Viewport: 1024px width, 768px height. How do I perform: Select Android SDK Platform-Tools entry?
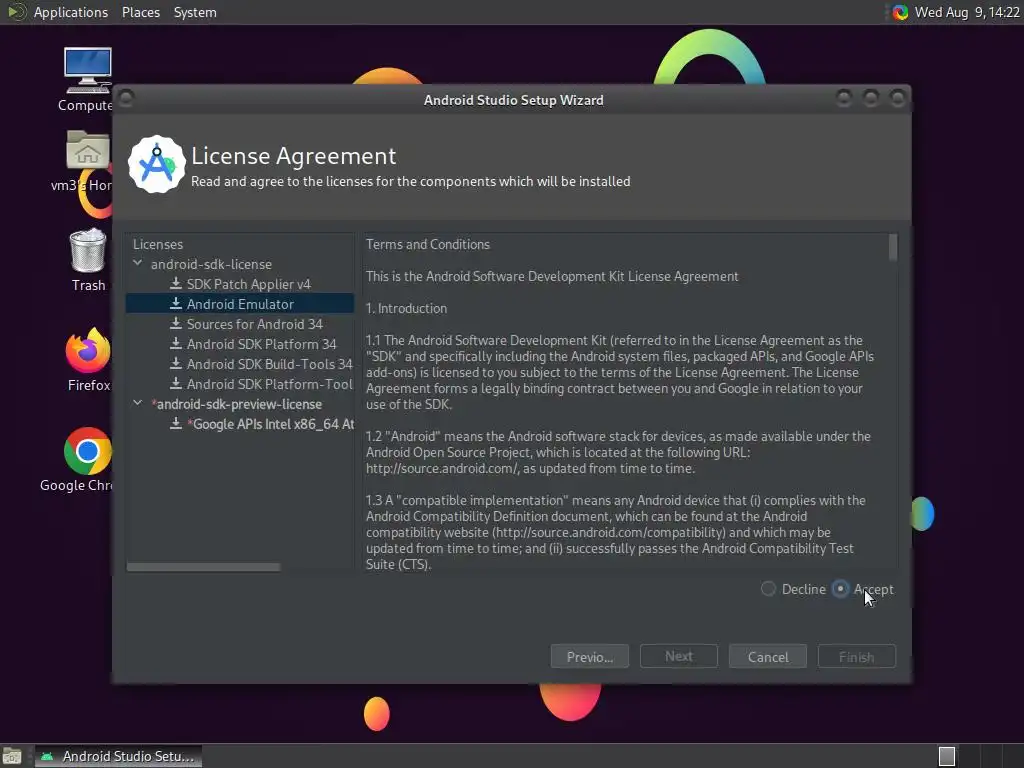pos(270,384)
